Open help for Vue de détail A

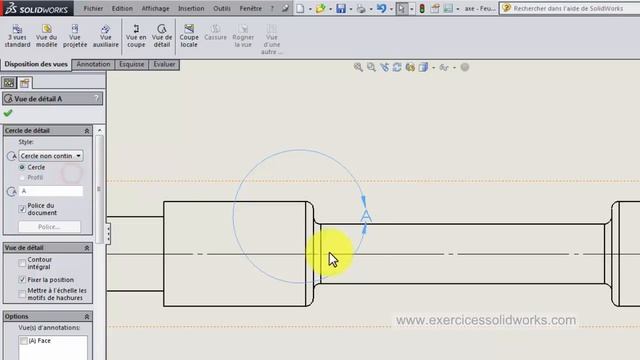click(x=96, y=98)
